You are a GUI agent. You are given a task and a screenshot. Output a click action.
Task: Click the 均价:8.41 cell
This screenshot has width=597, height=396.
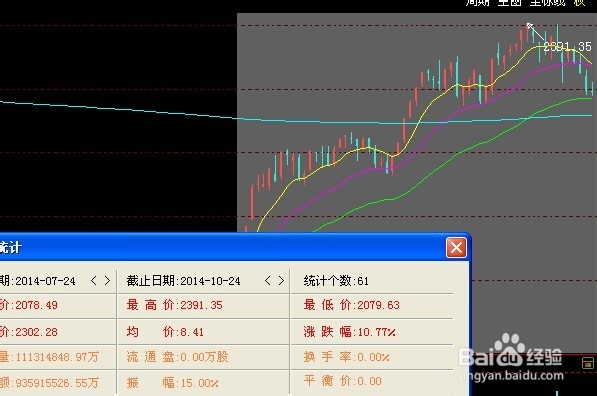pos(165,332)
